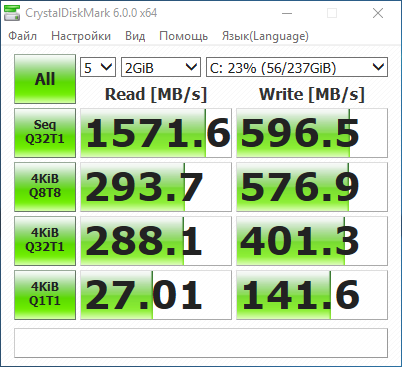This screenshot has width=402, height=367.
Task: Open the drive selector showing C: 23%
Action: pos(297,67)
